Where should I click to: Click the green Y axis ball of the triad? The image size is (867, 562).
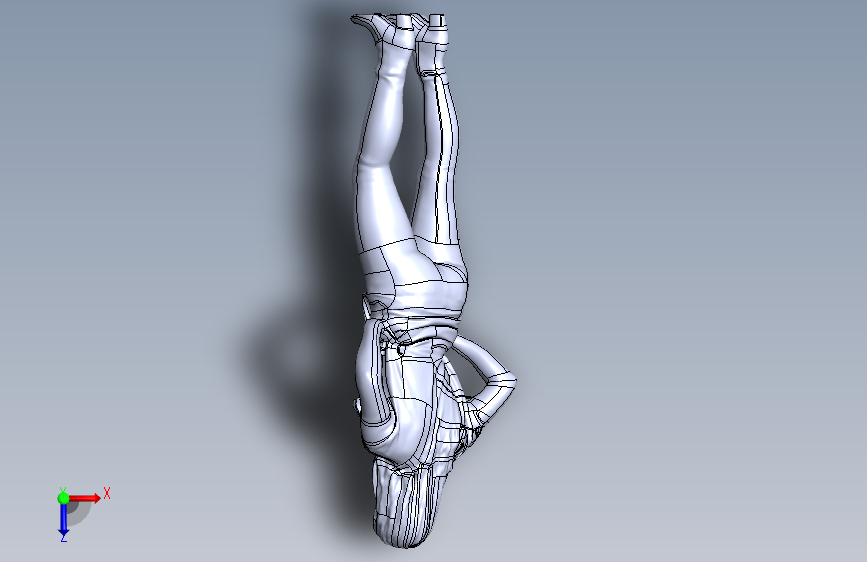[63, 498]
